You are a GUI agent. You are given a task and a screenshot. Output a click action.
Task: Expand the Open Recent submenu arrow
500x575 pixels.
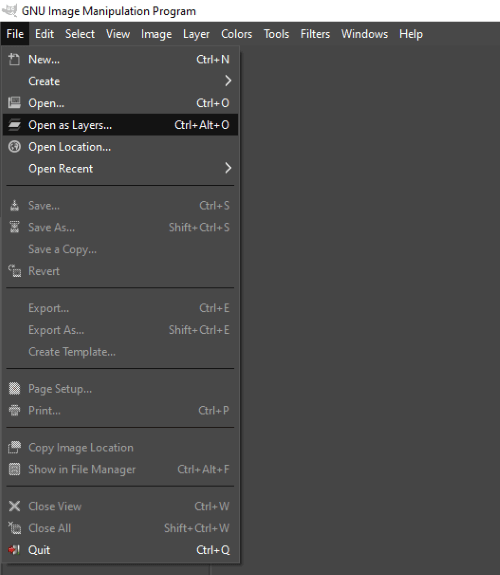[228, 168]
